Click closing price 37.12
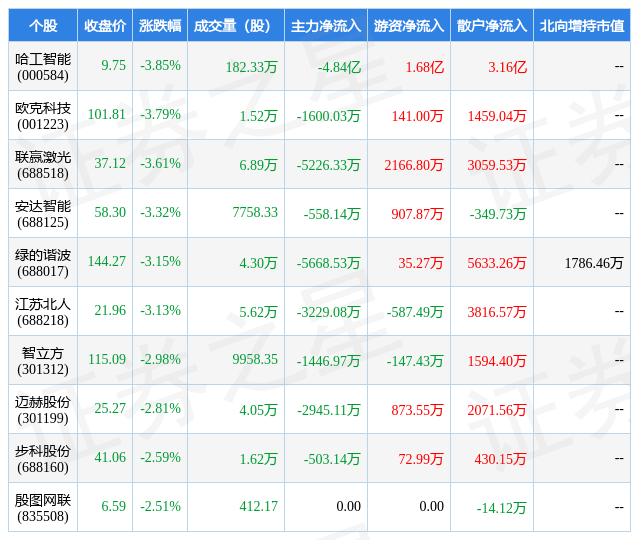631x540 pixels. coord(110,163)
